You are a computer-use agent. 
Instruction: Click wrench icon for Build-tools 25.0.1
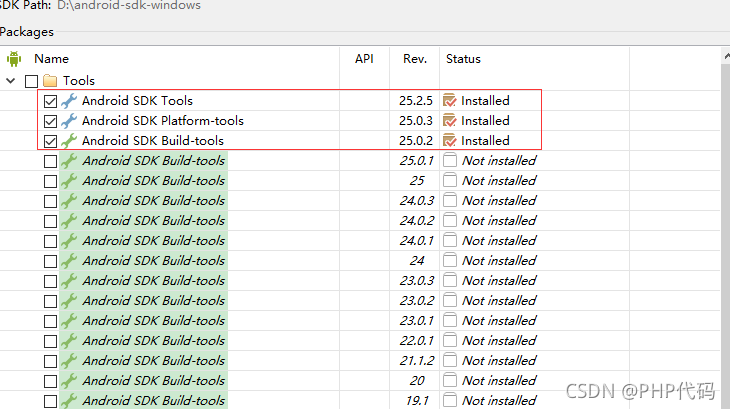coord(69,161)
